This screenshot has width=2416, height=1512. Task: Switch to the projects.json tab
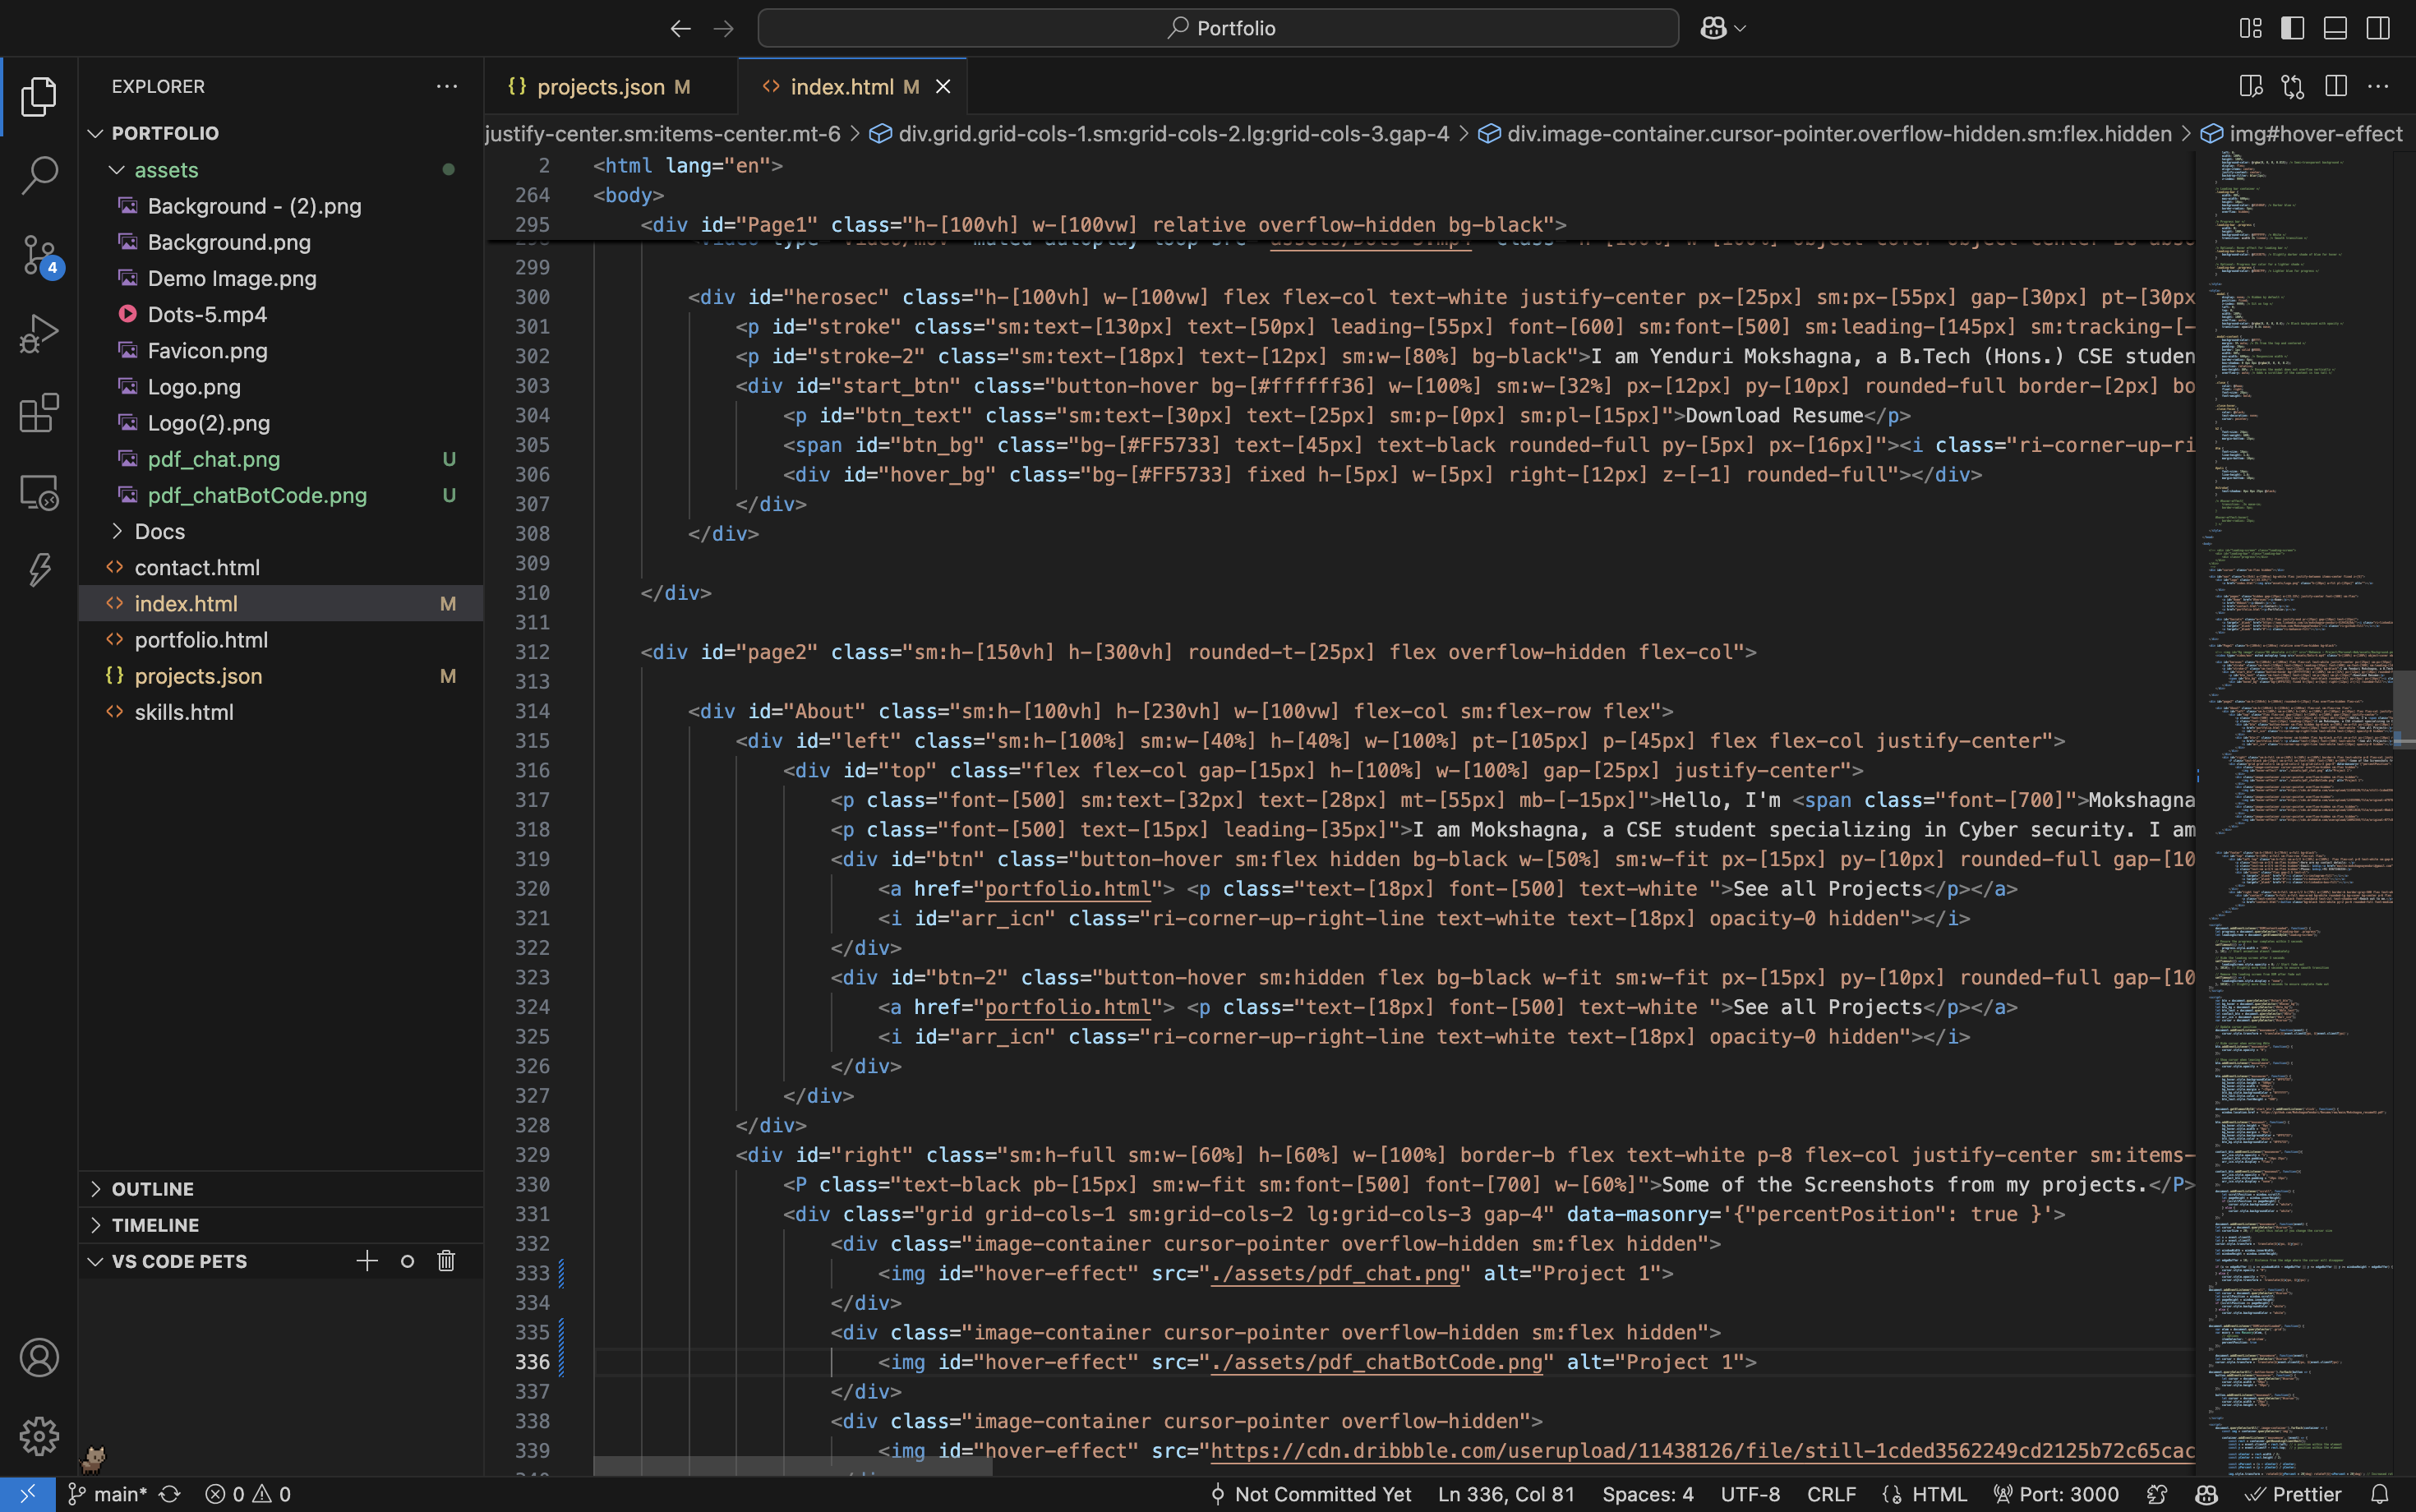[x=611, y=87]
